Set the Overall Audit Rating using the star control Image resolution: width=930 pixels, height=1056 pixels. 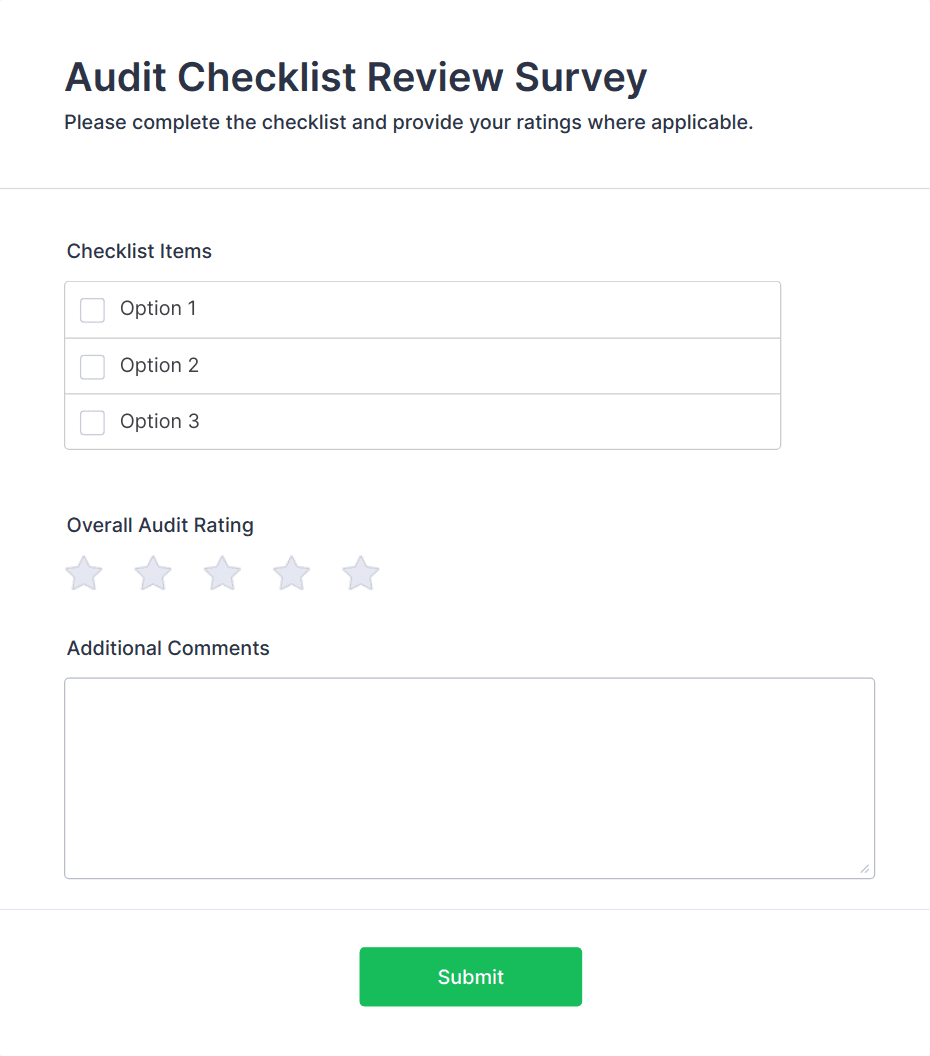tap(221, 573)
